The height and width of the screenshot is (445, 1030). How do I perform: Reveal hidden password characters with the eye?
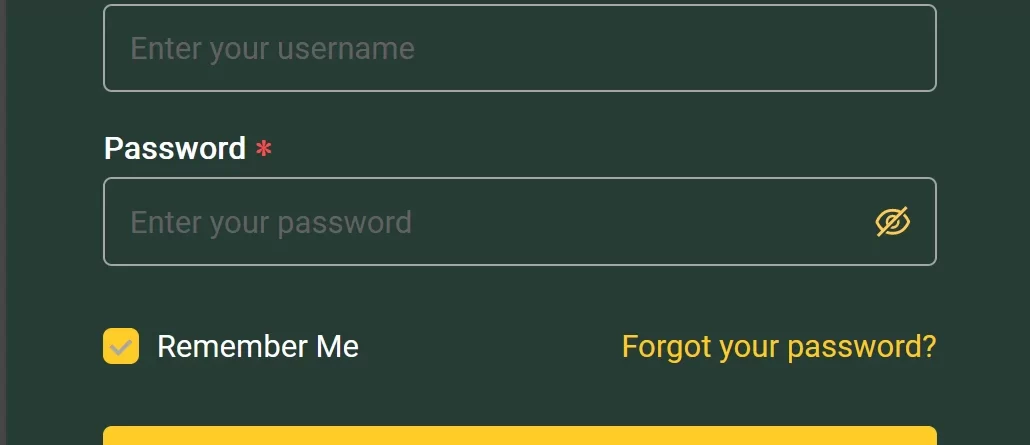tap(892, 222)
